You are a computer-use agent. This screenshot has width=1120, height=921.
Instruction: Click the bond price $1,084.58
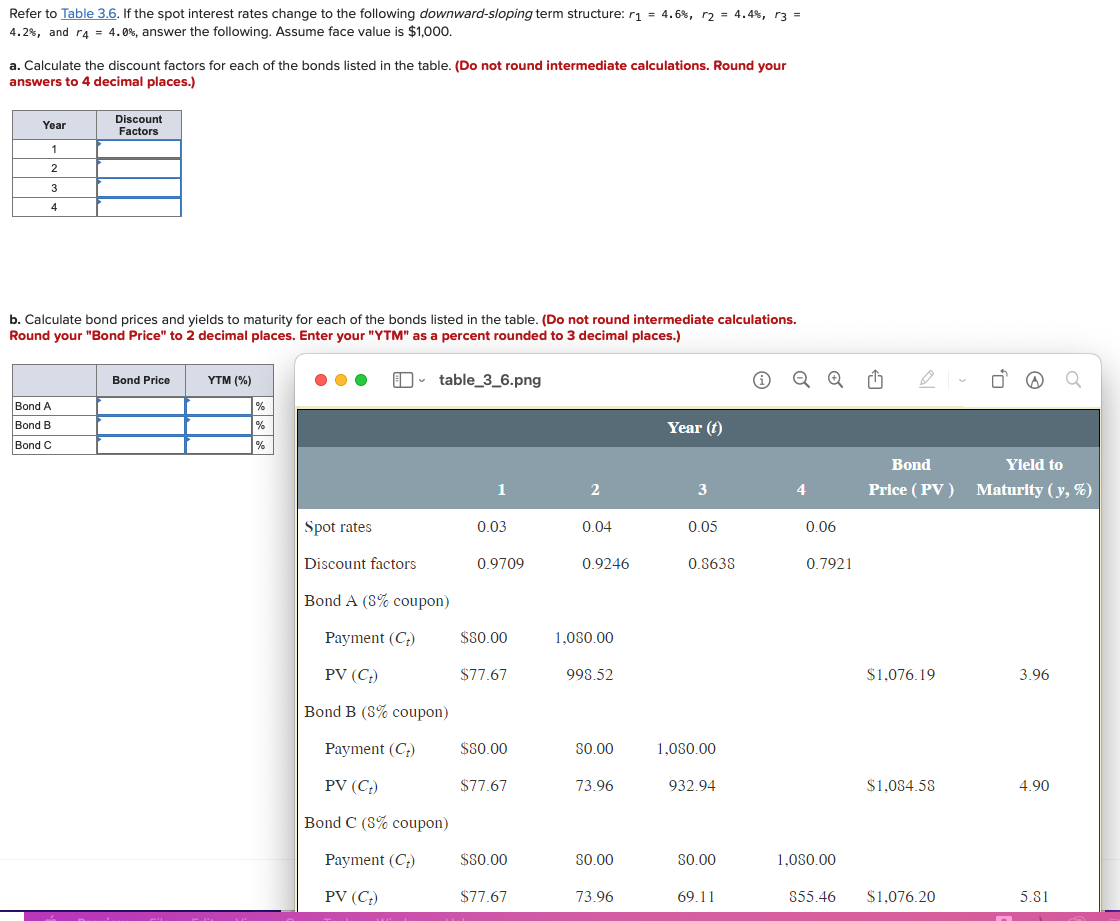(900, 785)
